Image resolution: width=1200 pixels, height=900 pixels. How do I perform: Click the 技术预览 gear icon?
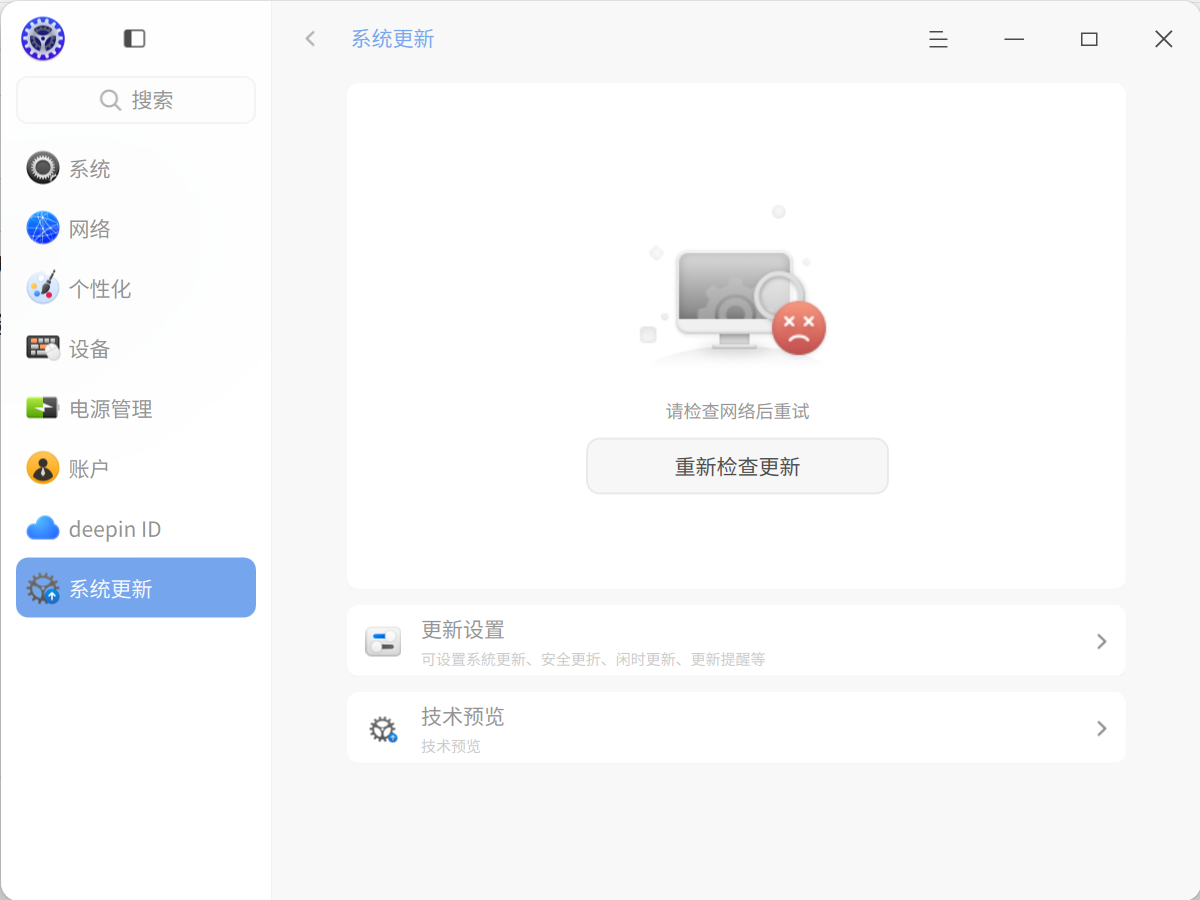(383, 729)
